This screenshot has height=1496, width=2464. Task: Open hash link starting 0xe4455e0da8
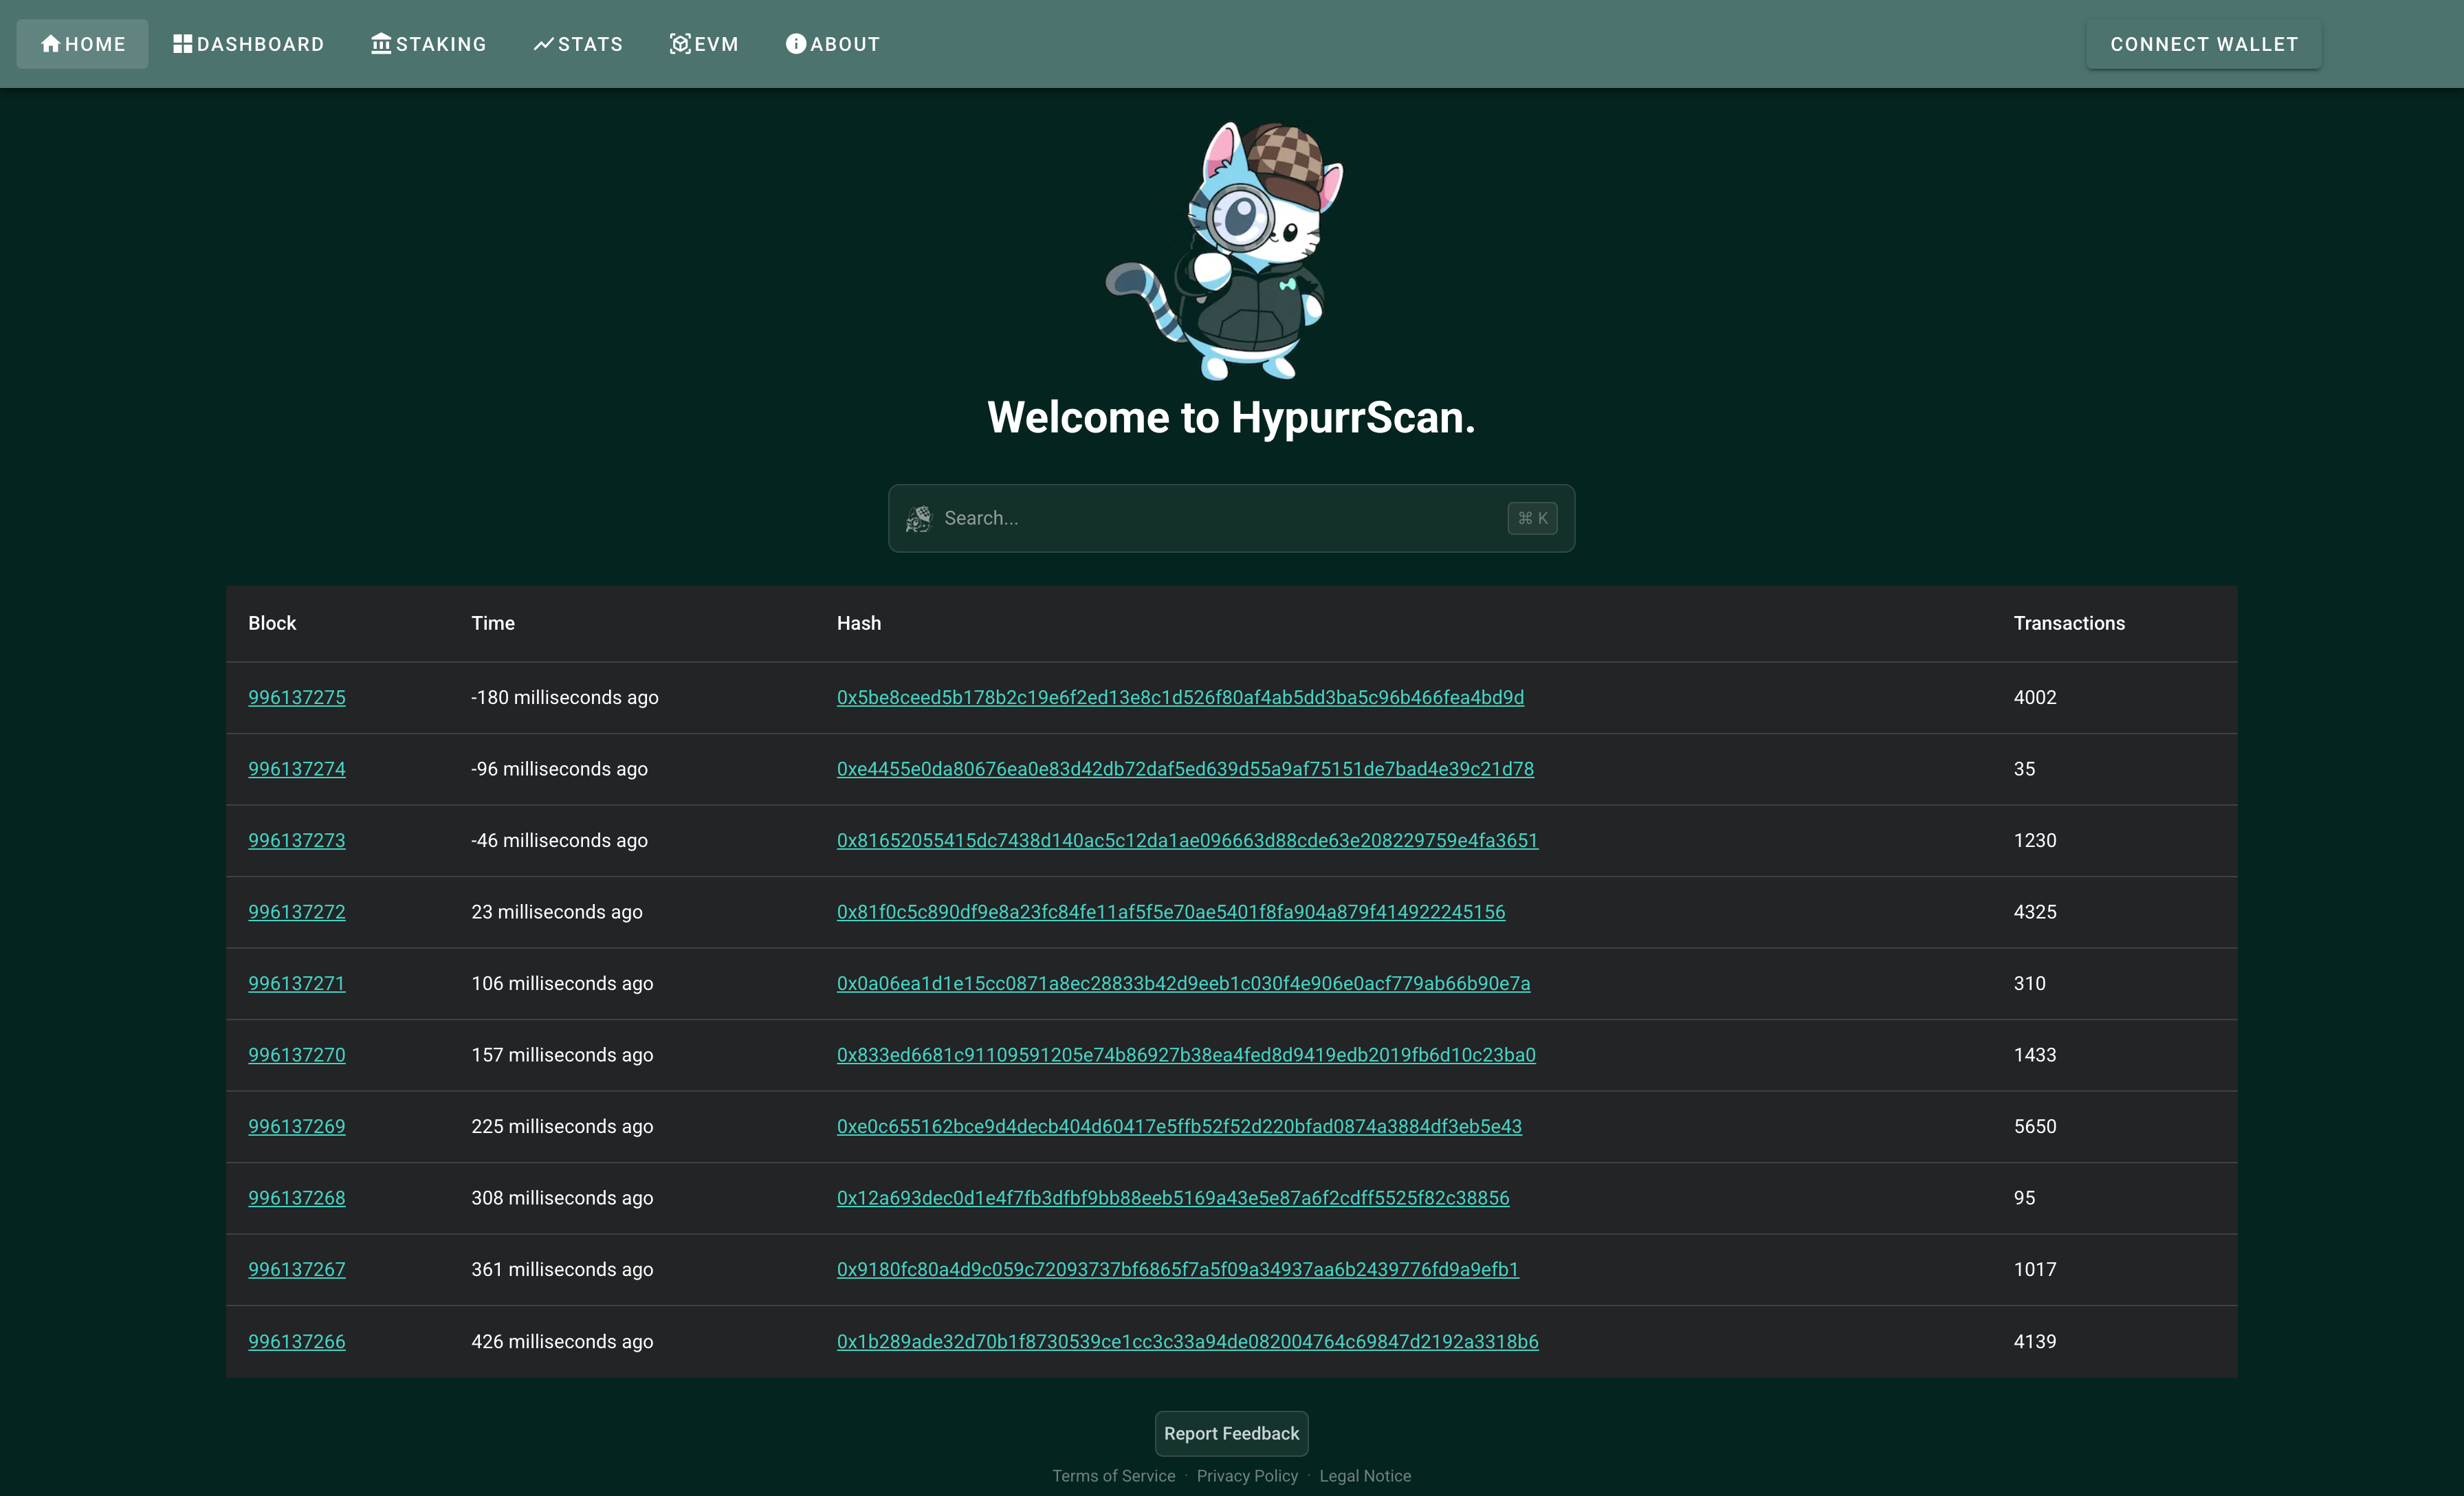(1185, 769)
